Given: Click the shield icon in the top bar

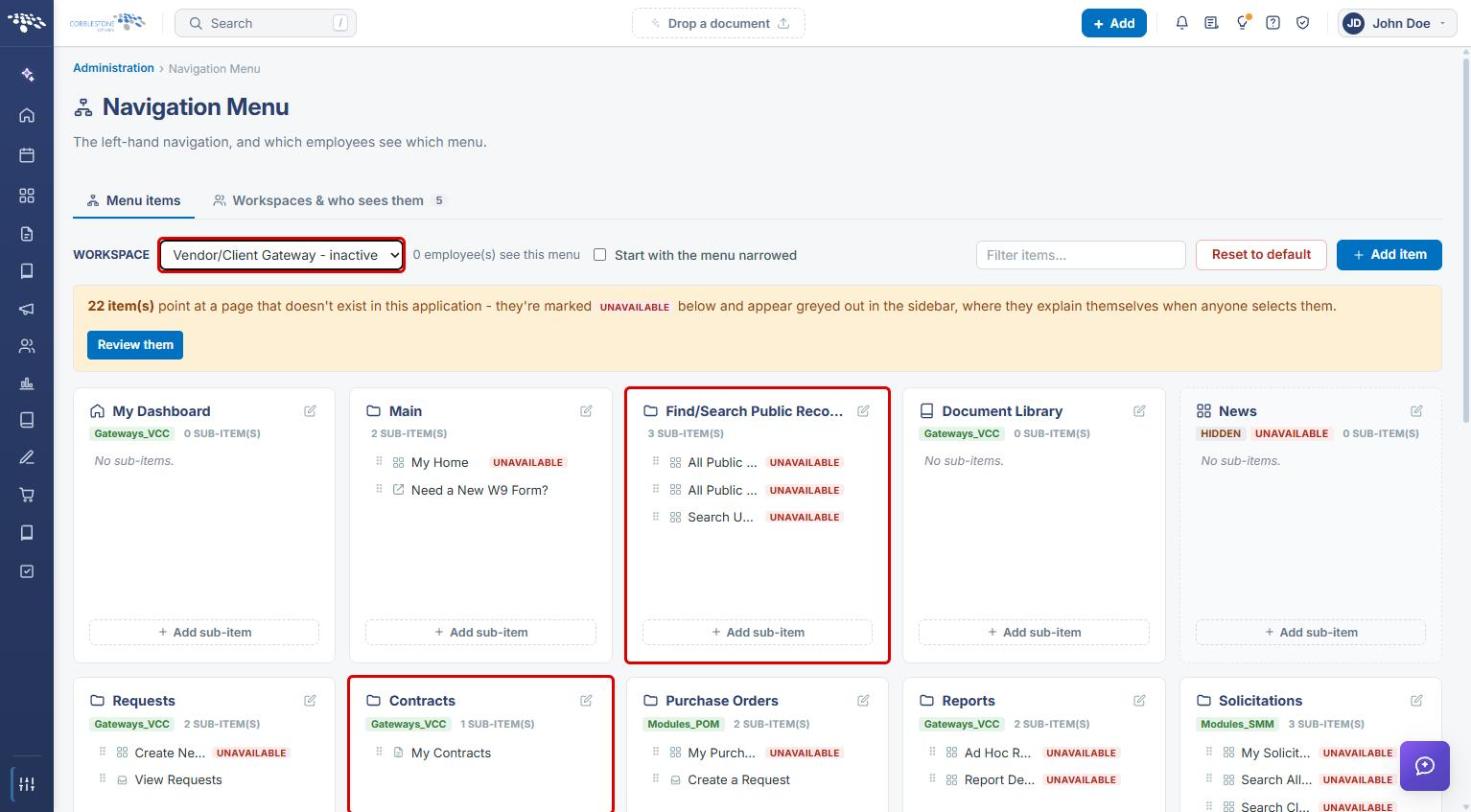Looking at the screenshot, I should tap(1303, 23).
